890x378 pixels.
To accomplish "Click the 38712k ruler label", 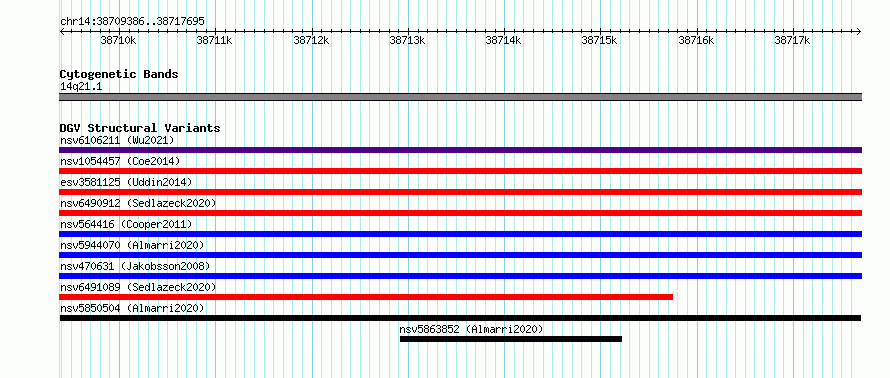I will [x=311, y=40].
